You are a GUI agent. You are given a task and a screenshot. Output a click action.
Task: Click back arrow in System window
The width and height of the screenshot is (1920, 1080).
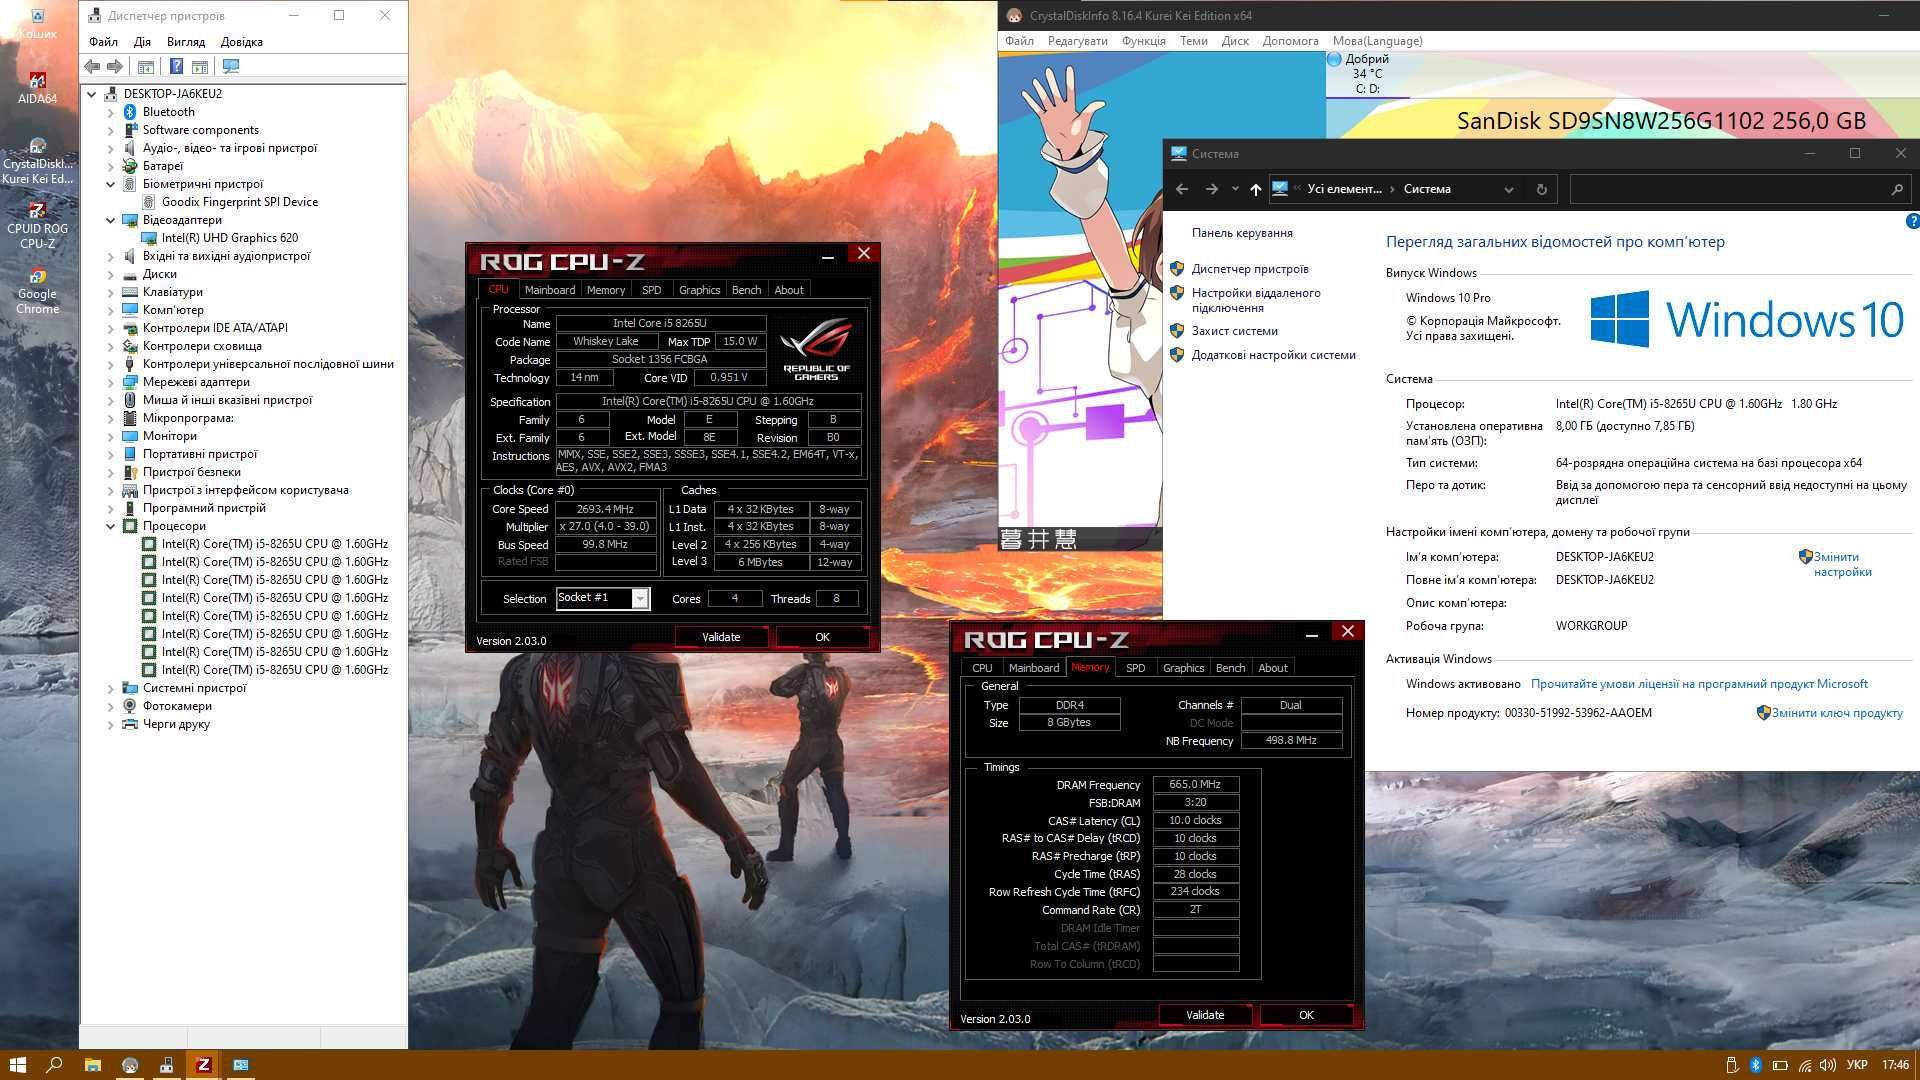[1182, 189]
